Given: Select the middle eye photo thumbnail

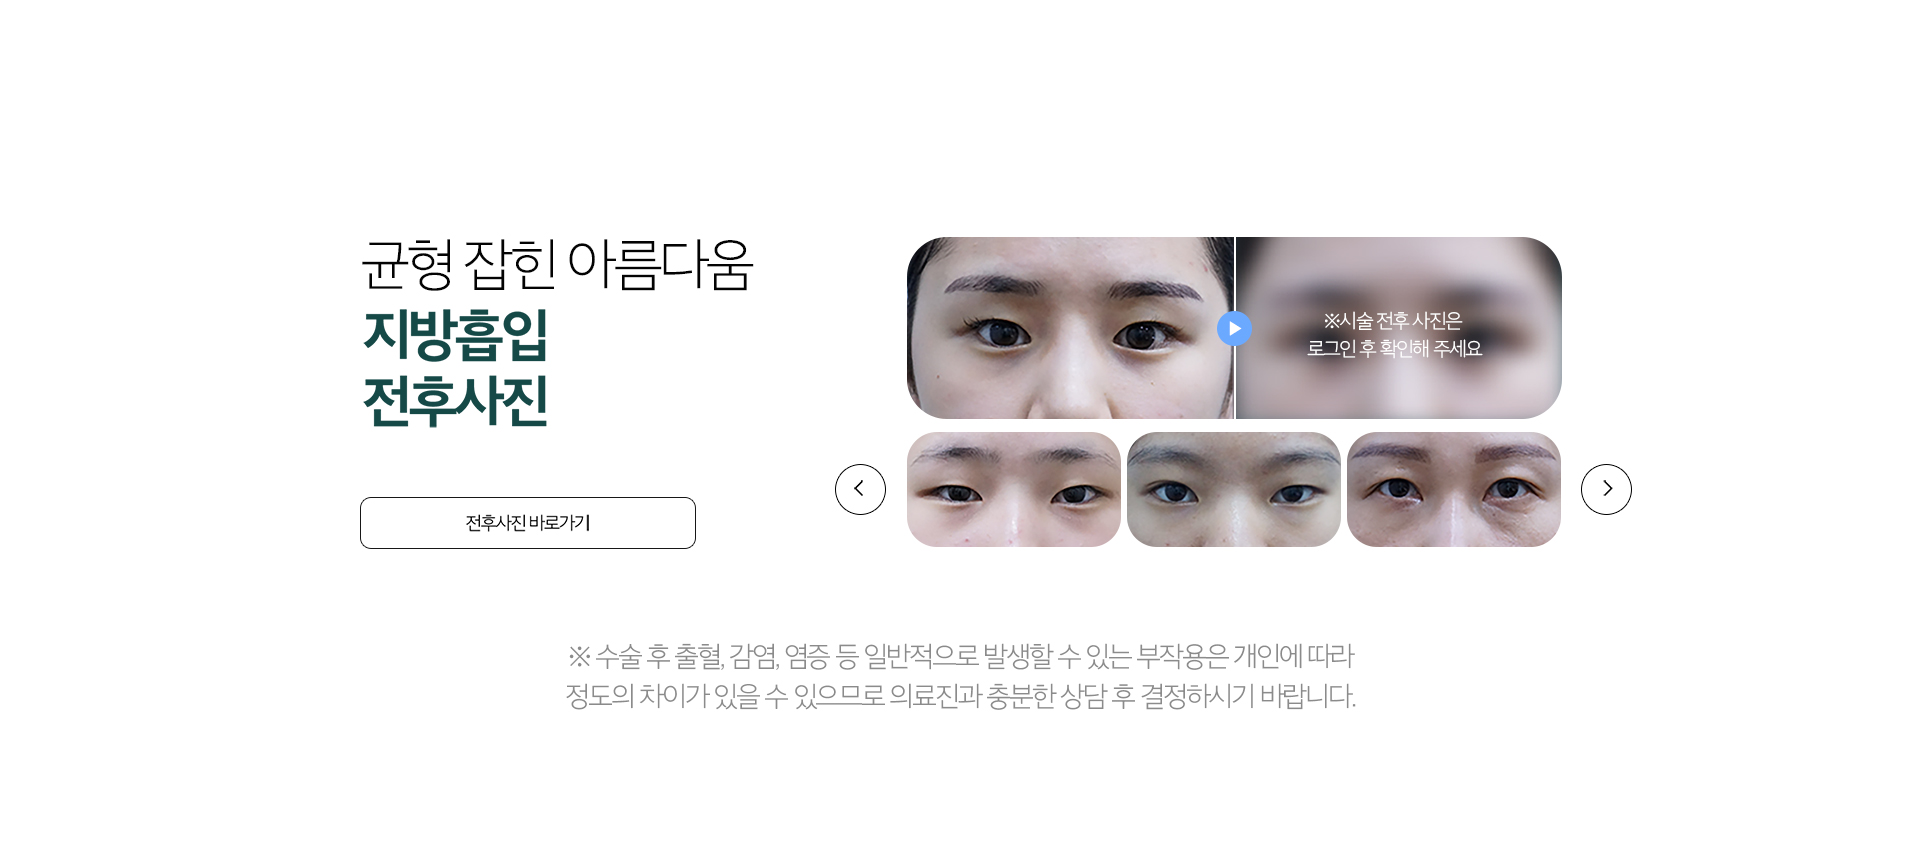Looking at the screenshot, I should 1234,489.
